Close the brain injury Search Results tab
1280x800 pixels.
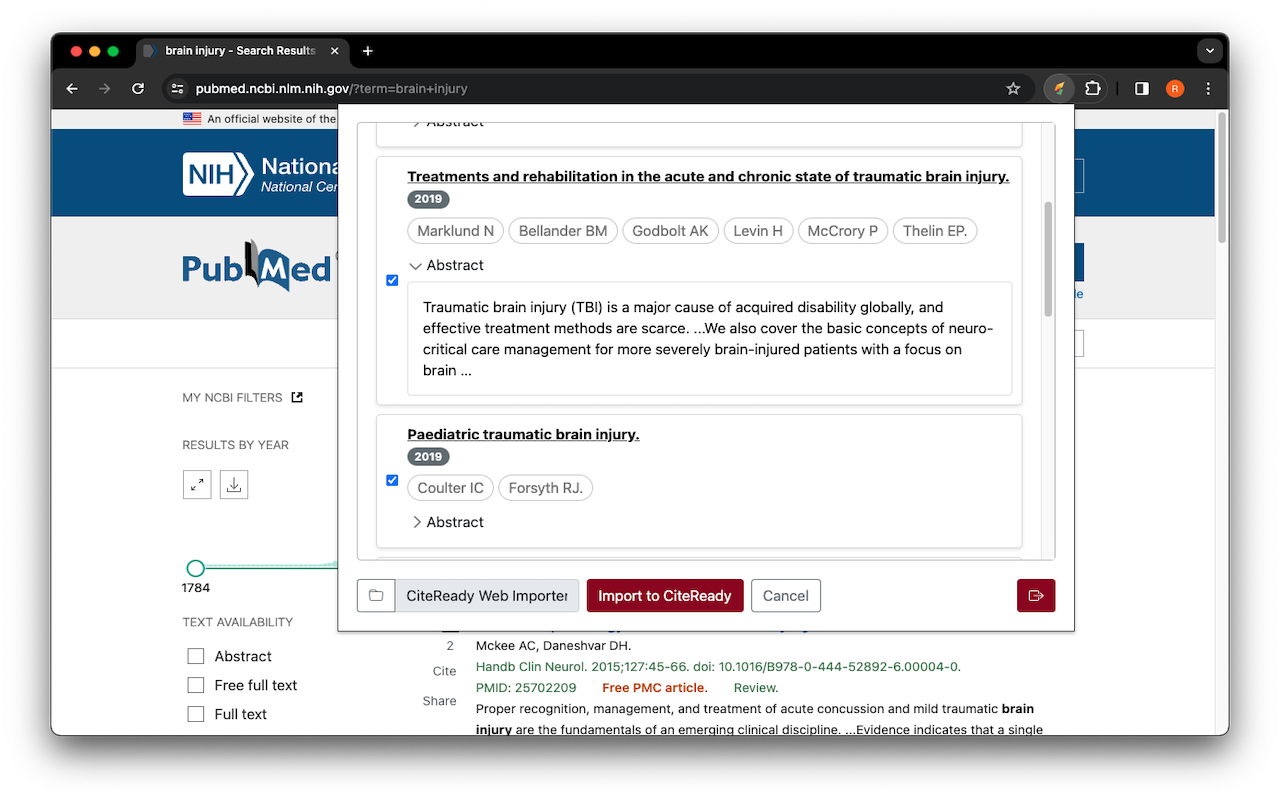click(334, 51)
